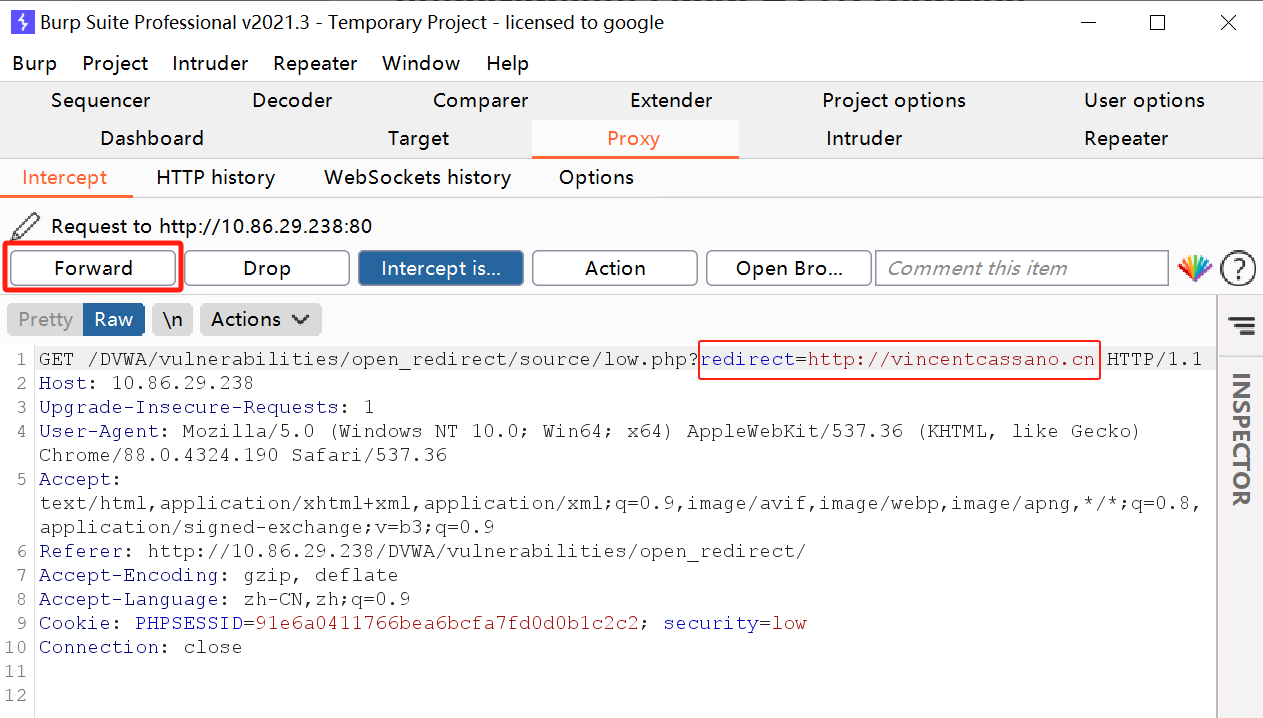The height and width of the screenshot is (718, 1263).
Task: Toggle the \n non-printable characters button
Action: pyautogui.click(x=172, y=320)
